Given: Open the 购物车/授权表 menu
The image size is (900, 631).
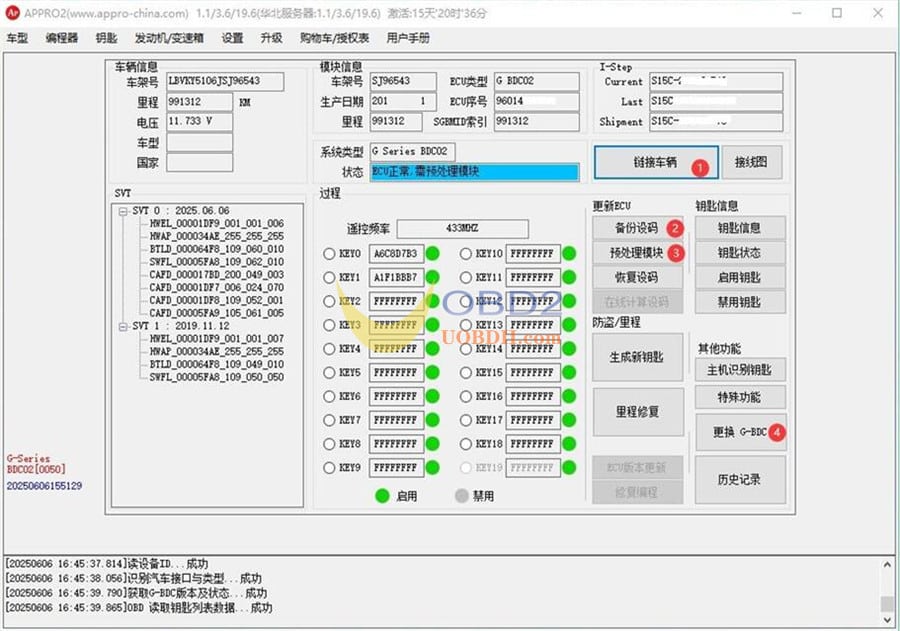Looking at the screenshot, I should (334, 38).
